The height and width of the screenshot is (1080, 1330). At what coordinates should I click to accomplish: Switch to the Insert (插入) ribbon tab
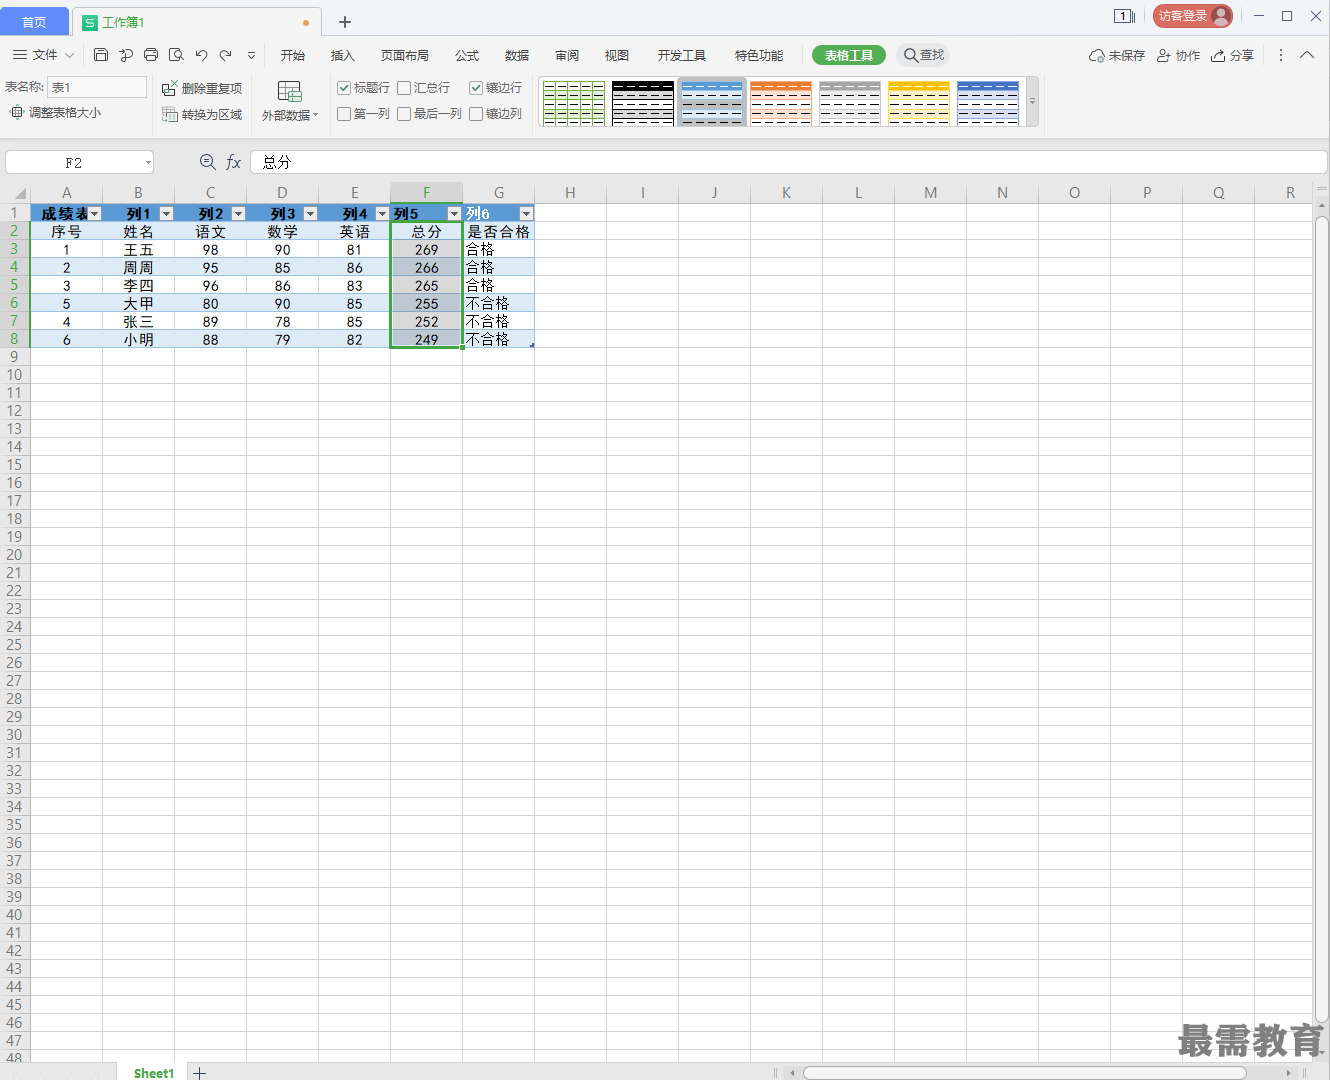click(343, 56)
